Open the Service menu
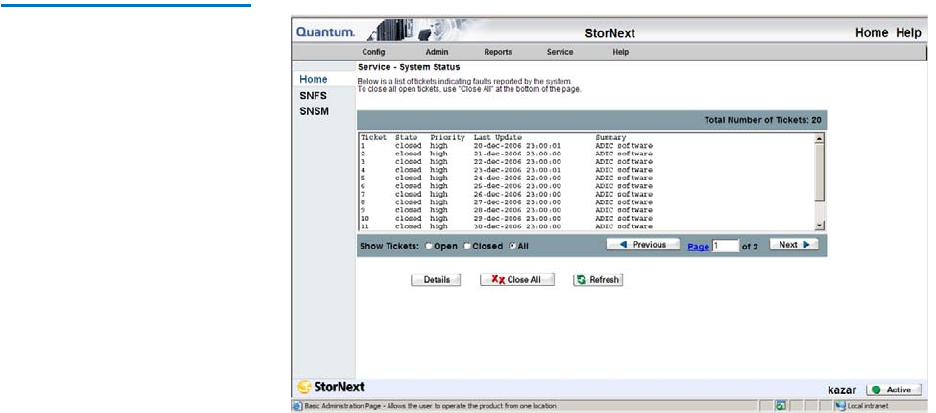Viewport: 936px width, 413px height. (560, 53)
